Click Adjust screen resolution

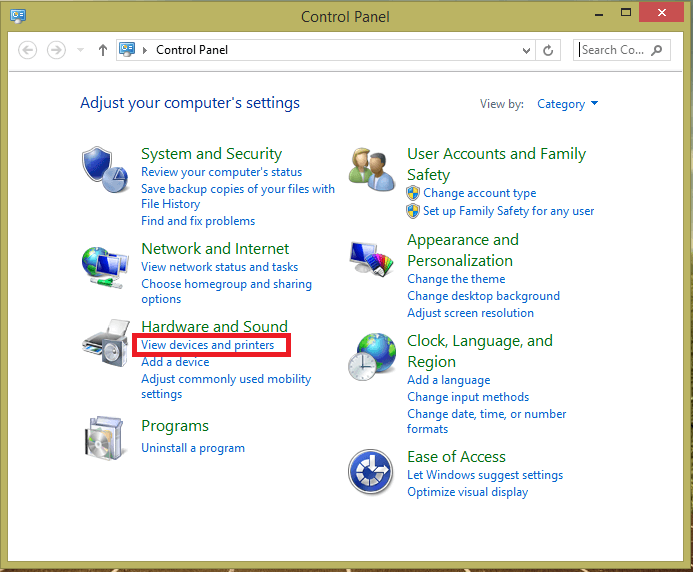coord(470,313)
